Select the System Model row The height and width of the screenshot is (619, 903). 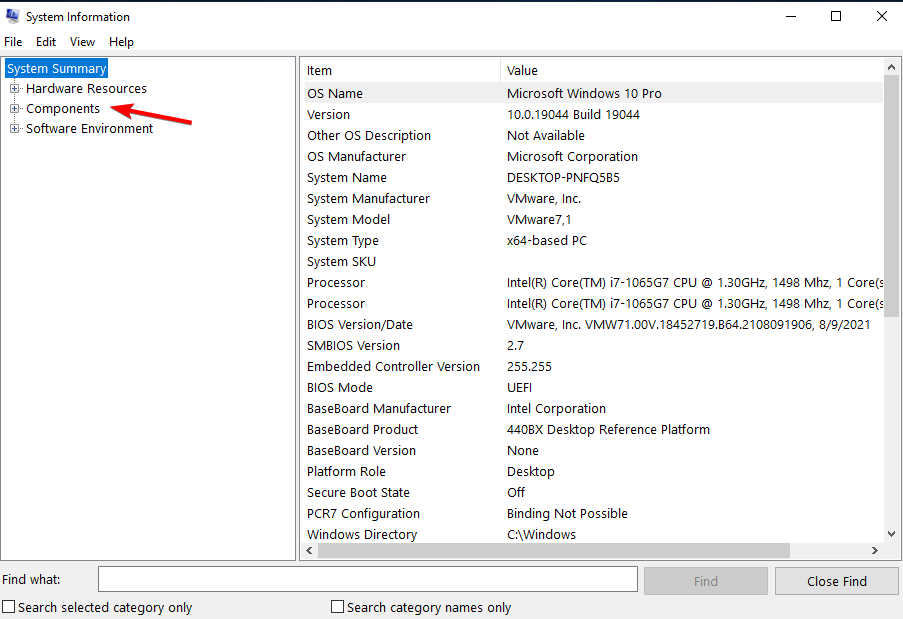(594, 219)
